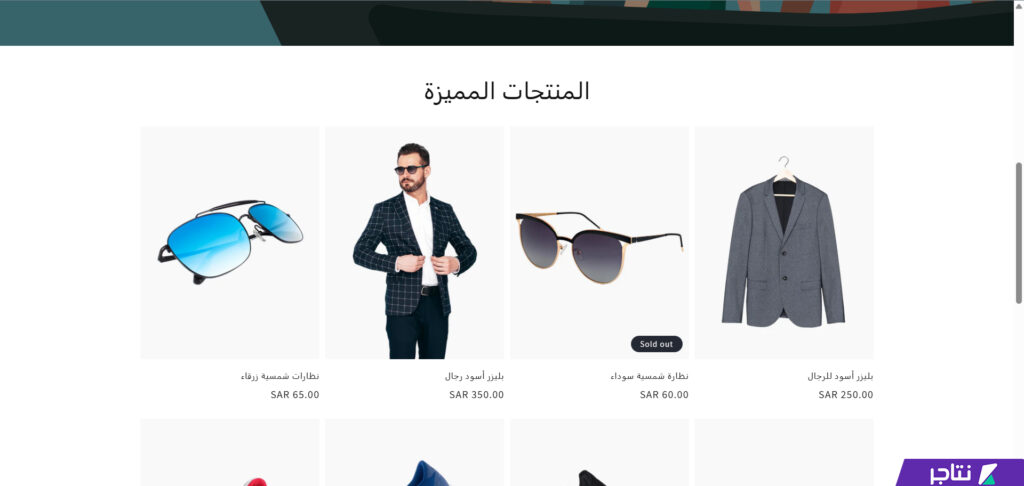
Task: Click the SAR 350.00 price
Action: (x=477, y=395)
